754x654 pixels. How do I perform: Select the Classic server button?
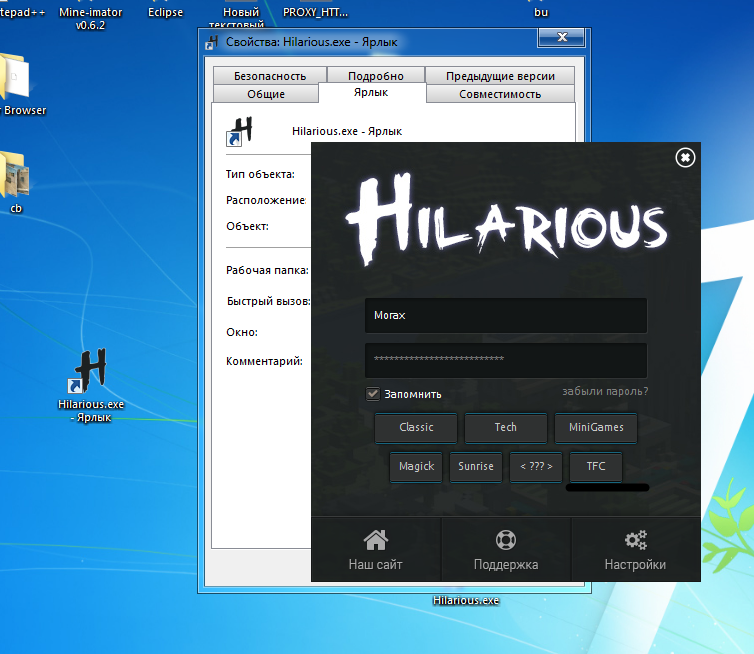tap(416, 427)
